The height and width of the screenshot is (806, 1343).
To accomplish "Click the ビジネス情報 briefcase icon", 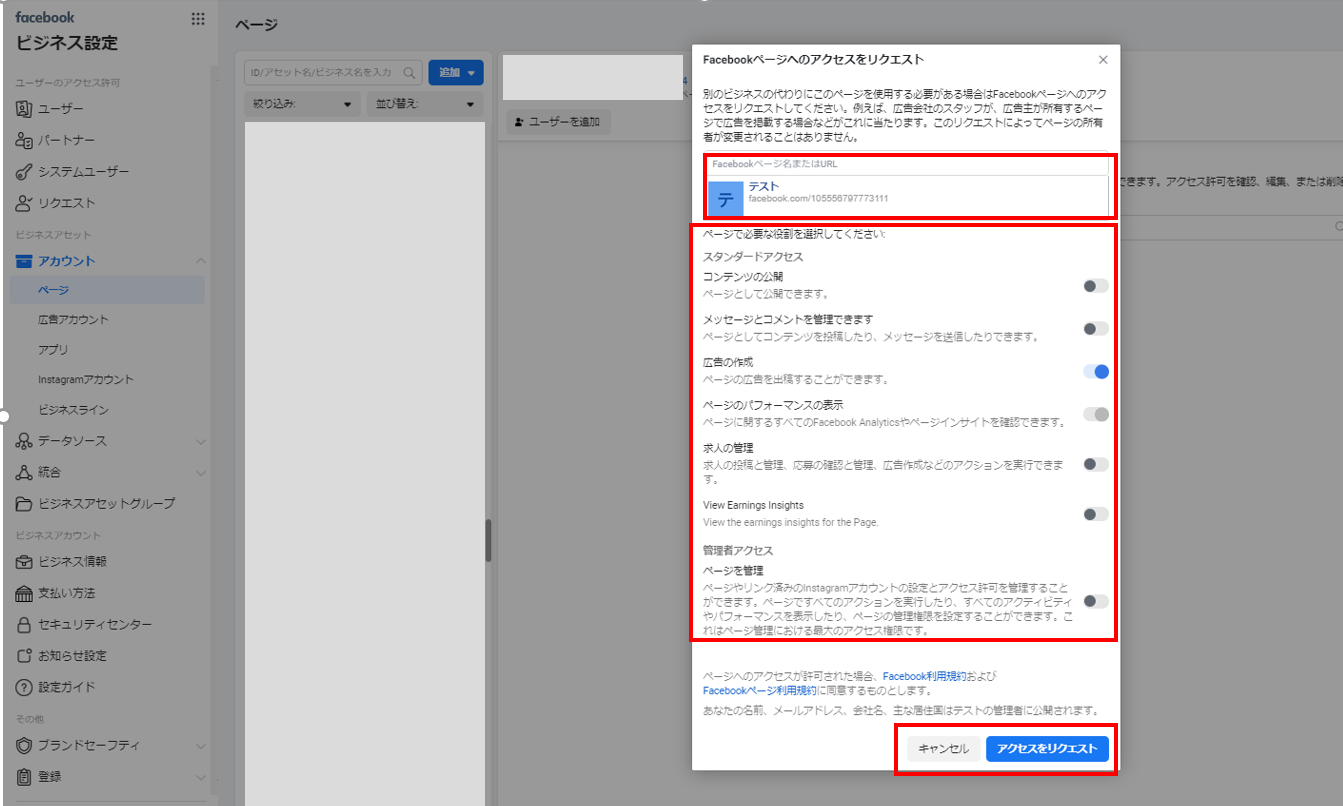I will tap(25, 562).
